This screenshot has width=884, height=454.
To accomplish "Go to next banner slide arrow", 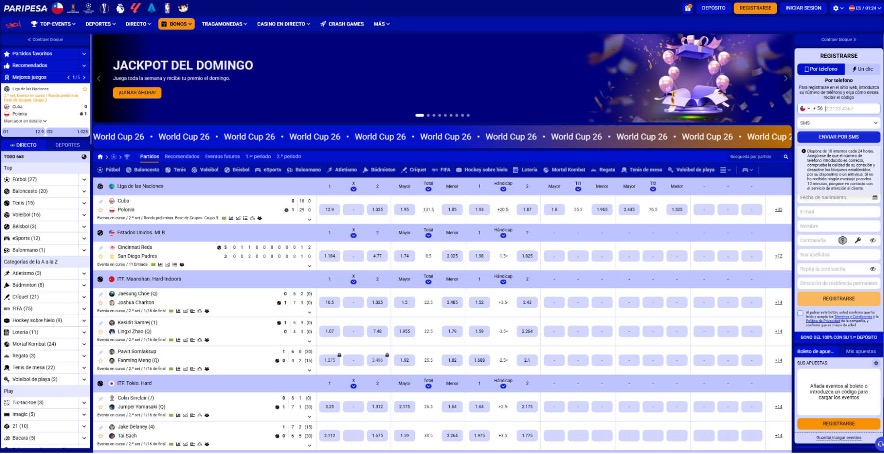I will [x=785, y=78].
